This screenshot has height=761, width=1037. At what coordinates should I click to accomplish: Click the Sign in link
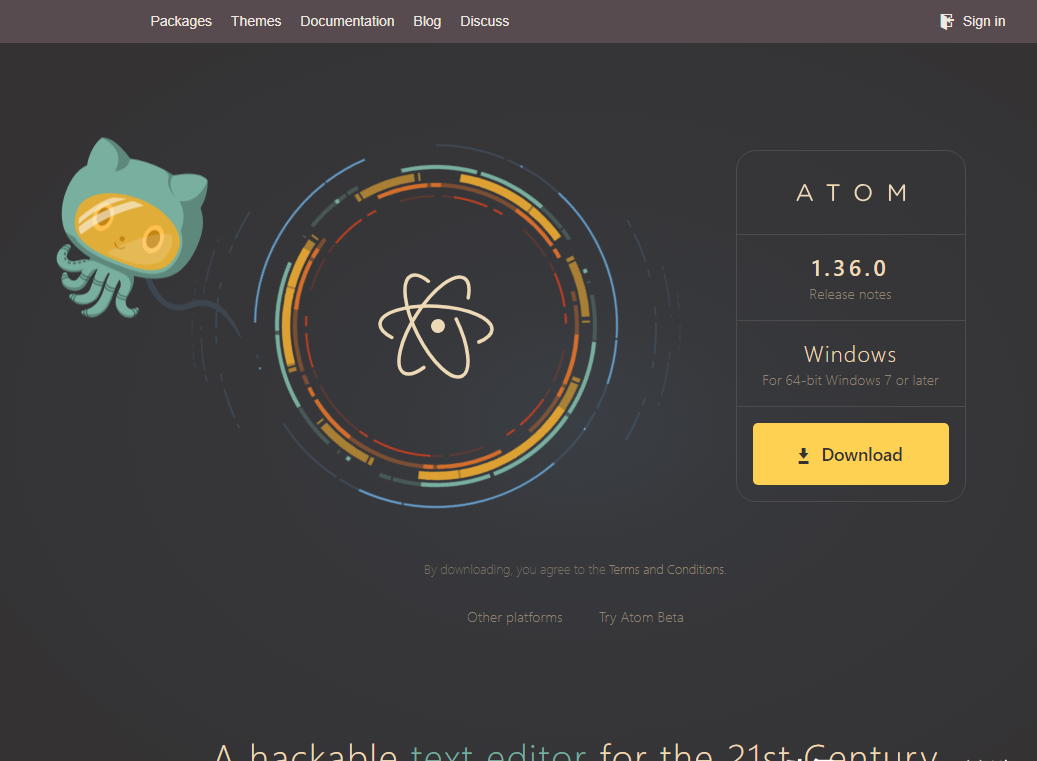[983, 21]
